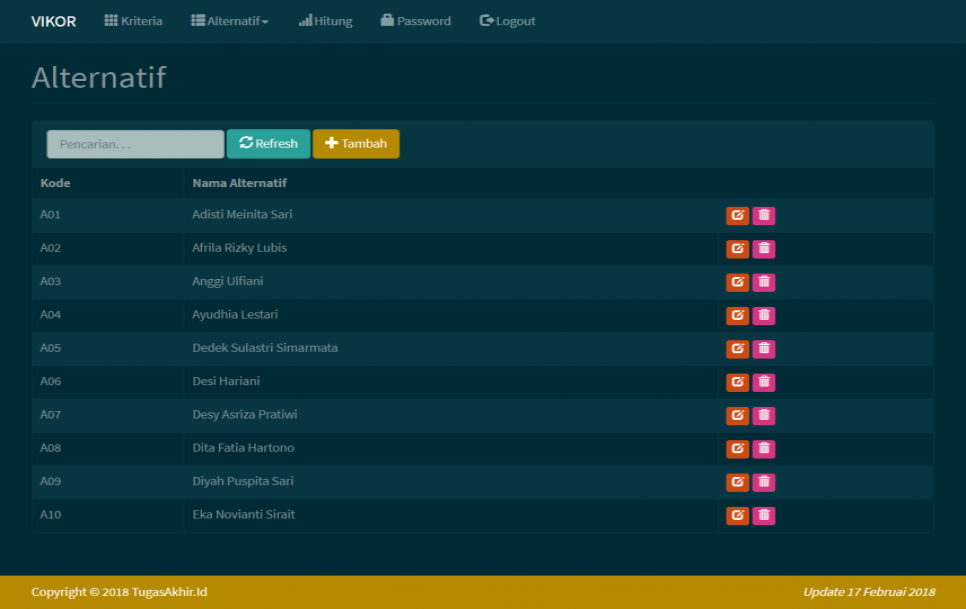Click Logout in the navbar

click(x=507, y=21)
